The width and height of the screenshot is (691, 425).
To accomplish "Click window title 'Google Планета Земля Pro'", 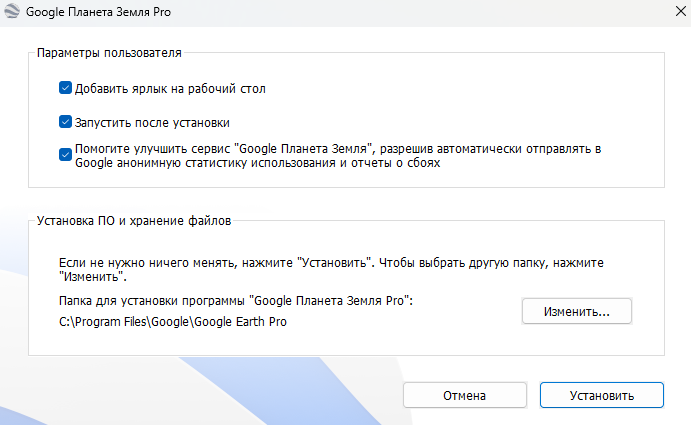I will tap(98, 12).
